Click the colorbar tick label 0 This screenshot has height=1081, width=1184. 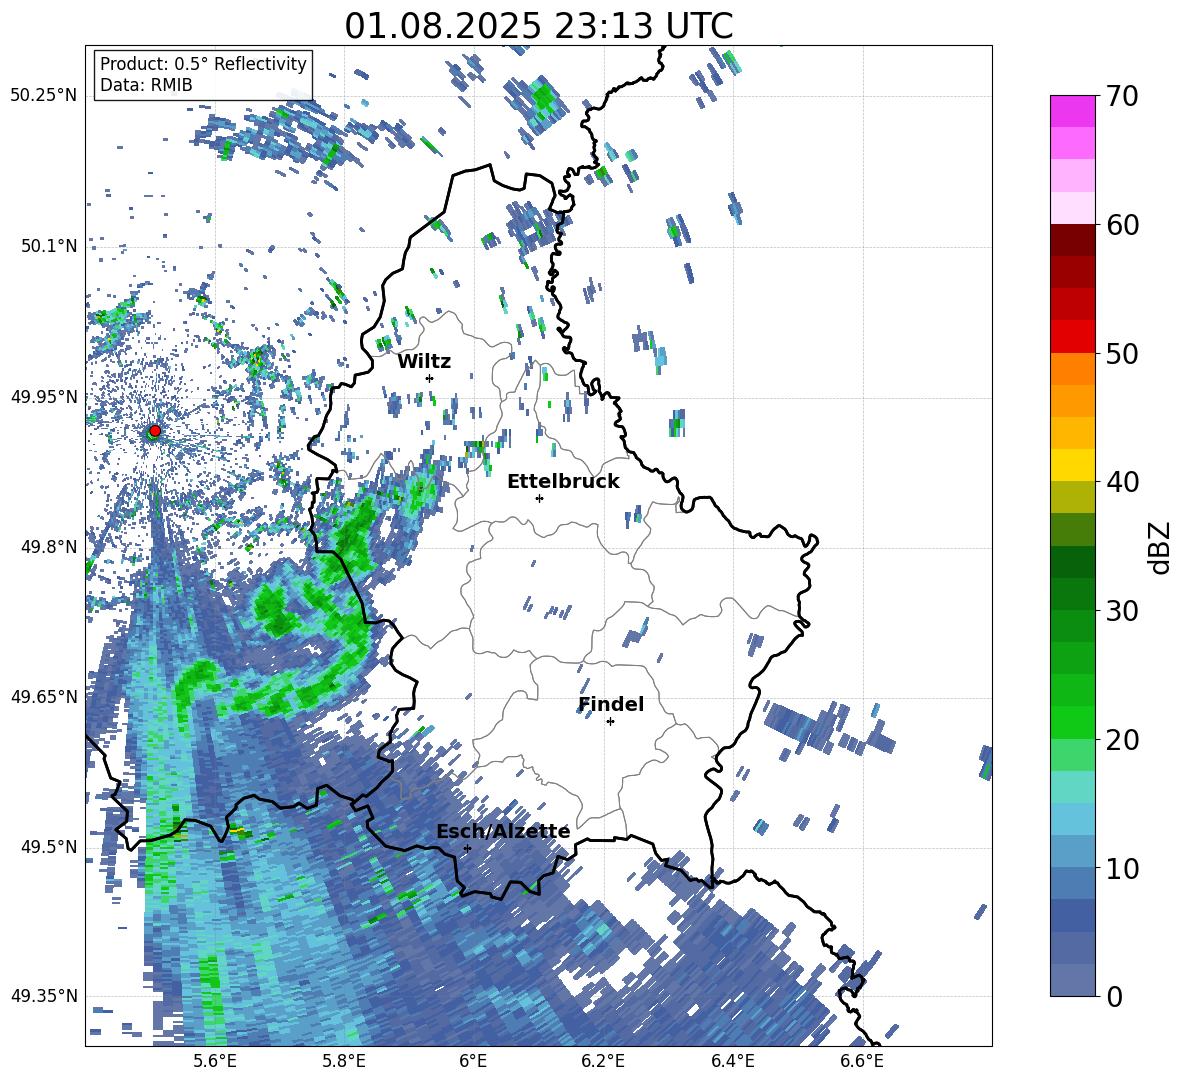point(1114,997)
